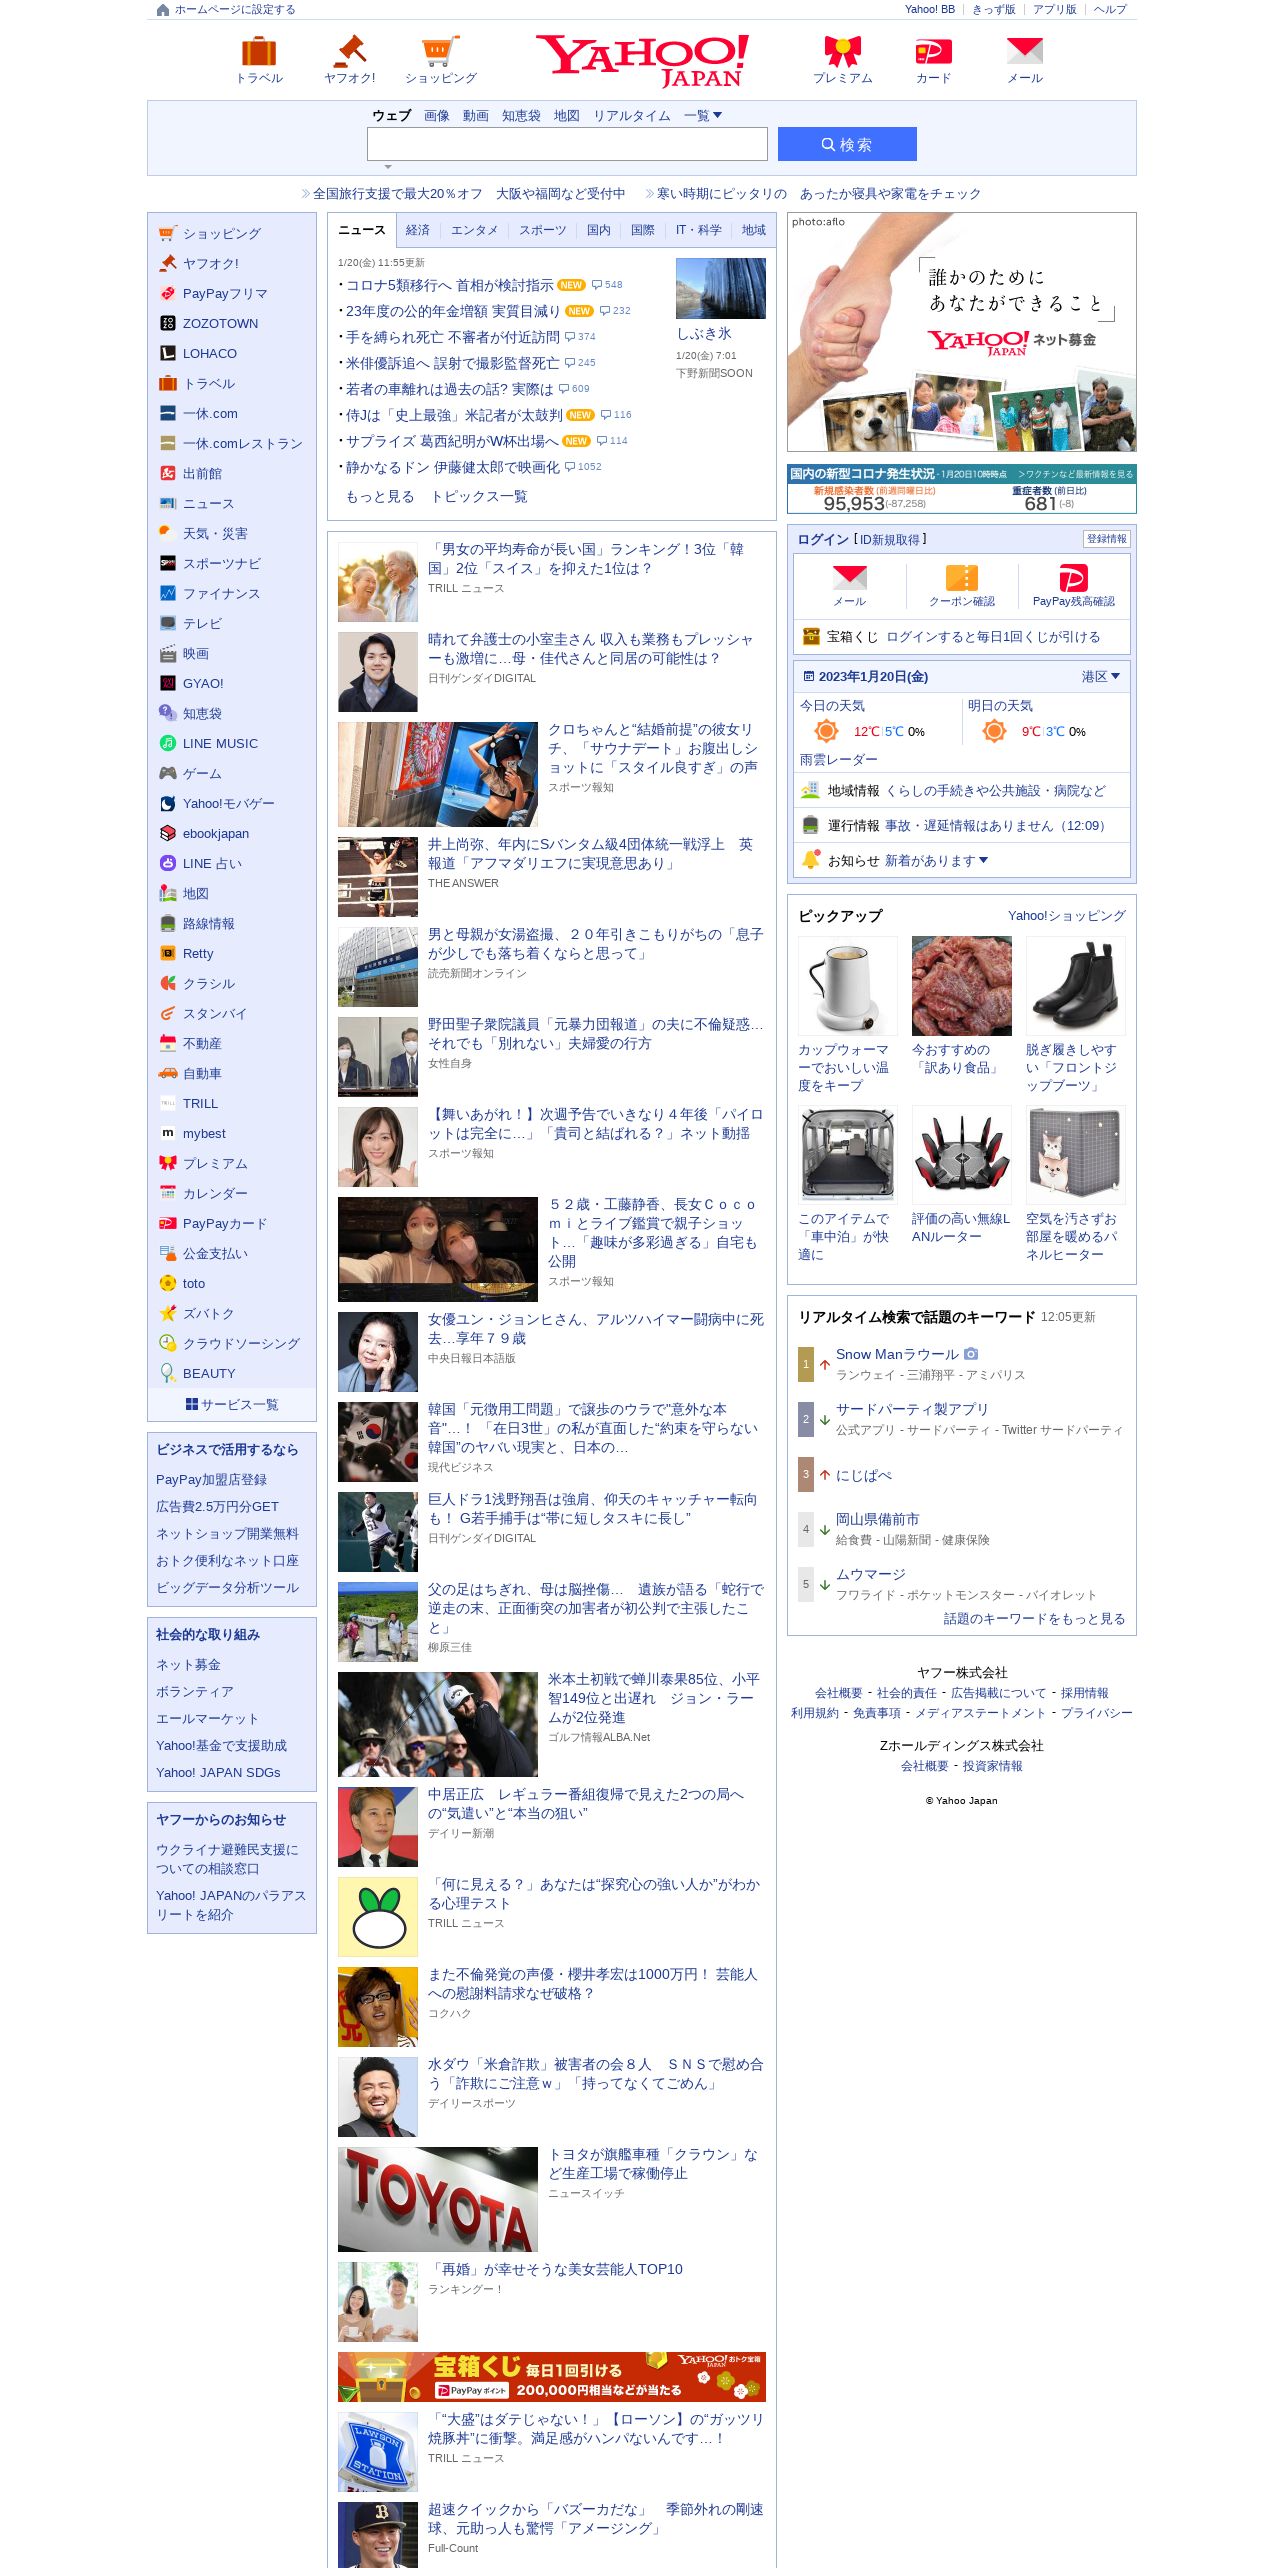Screen dimensions: 1284x2568
Task: Open the Yahoo! BB link at top
Action: click(x=930, y=10)
